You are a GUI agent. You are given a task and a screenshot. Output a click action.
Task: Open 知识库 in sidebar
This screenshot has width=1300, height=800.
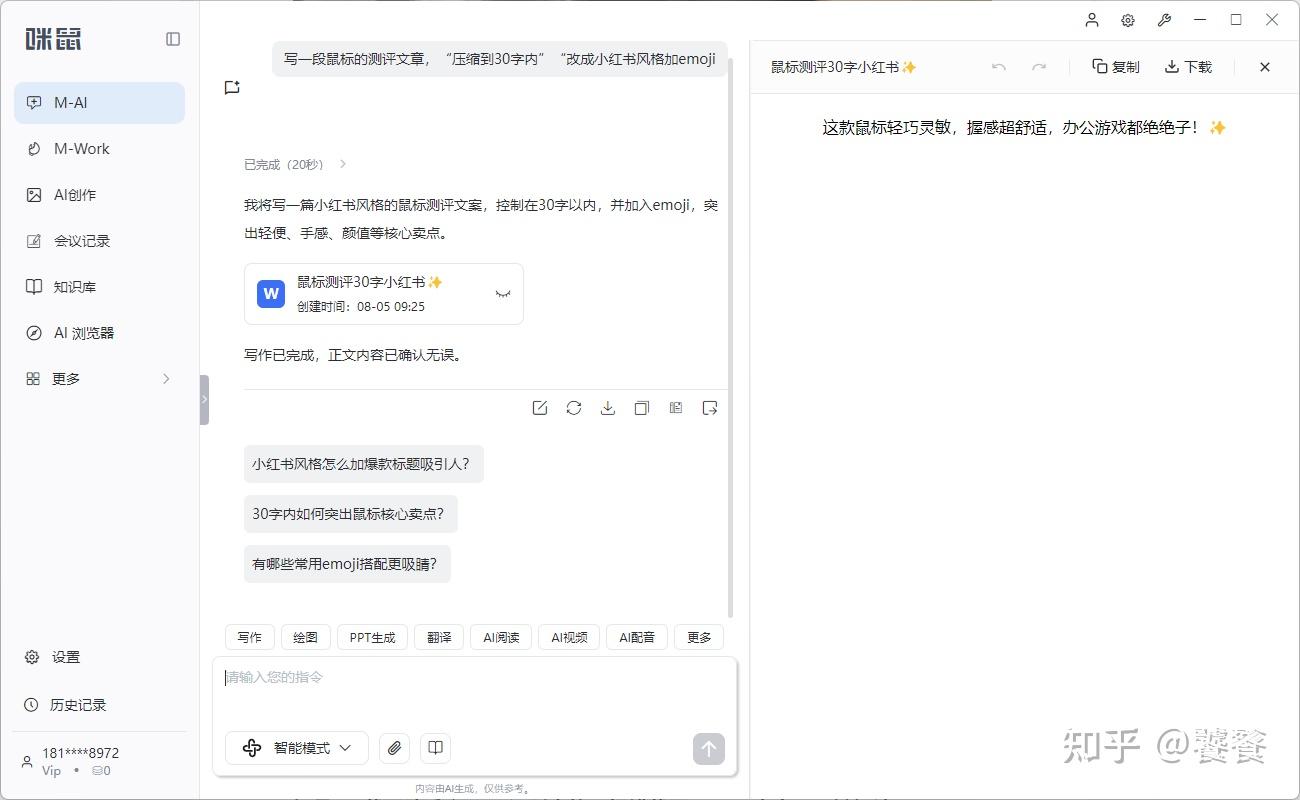point(99,287)
